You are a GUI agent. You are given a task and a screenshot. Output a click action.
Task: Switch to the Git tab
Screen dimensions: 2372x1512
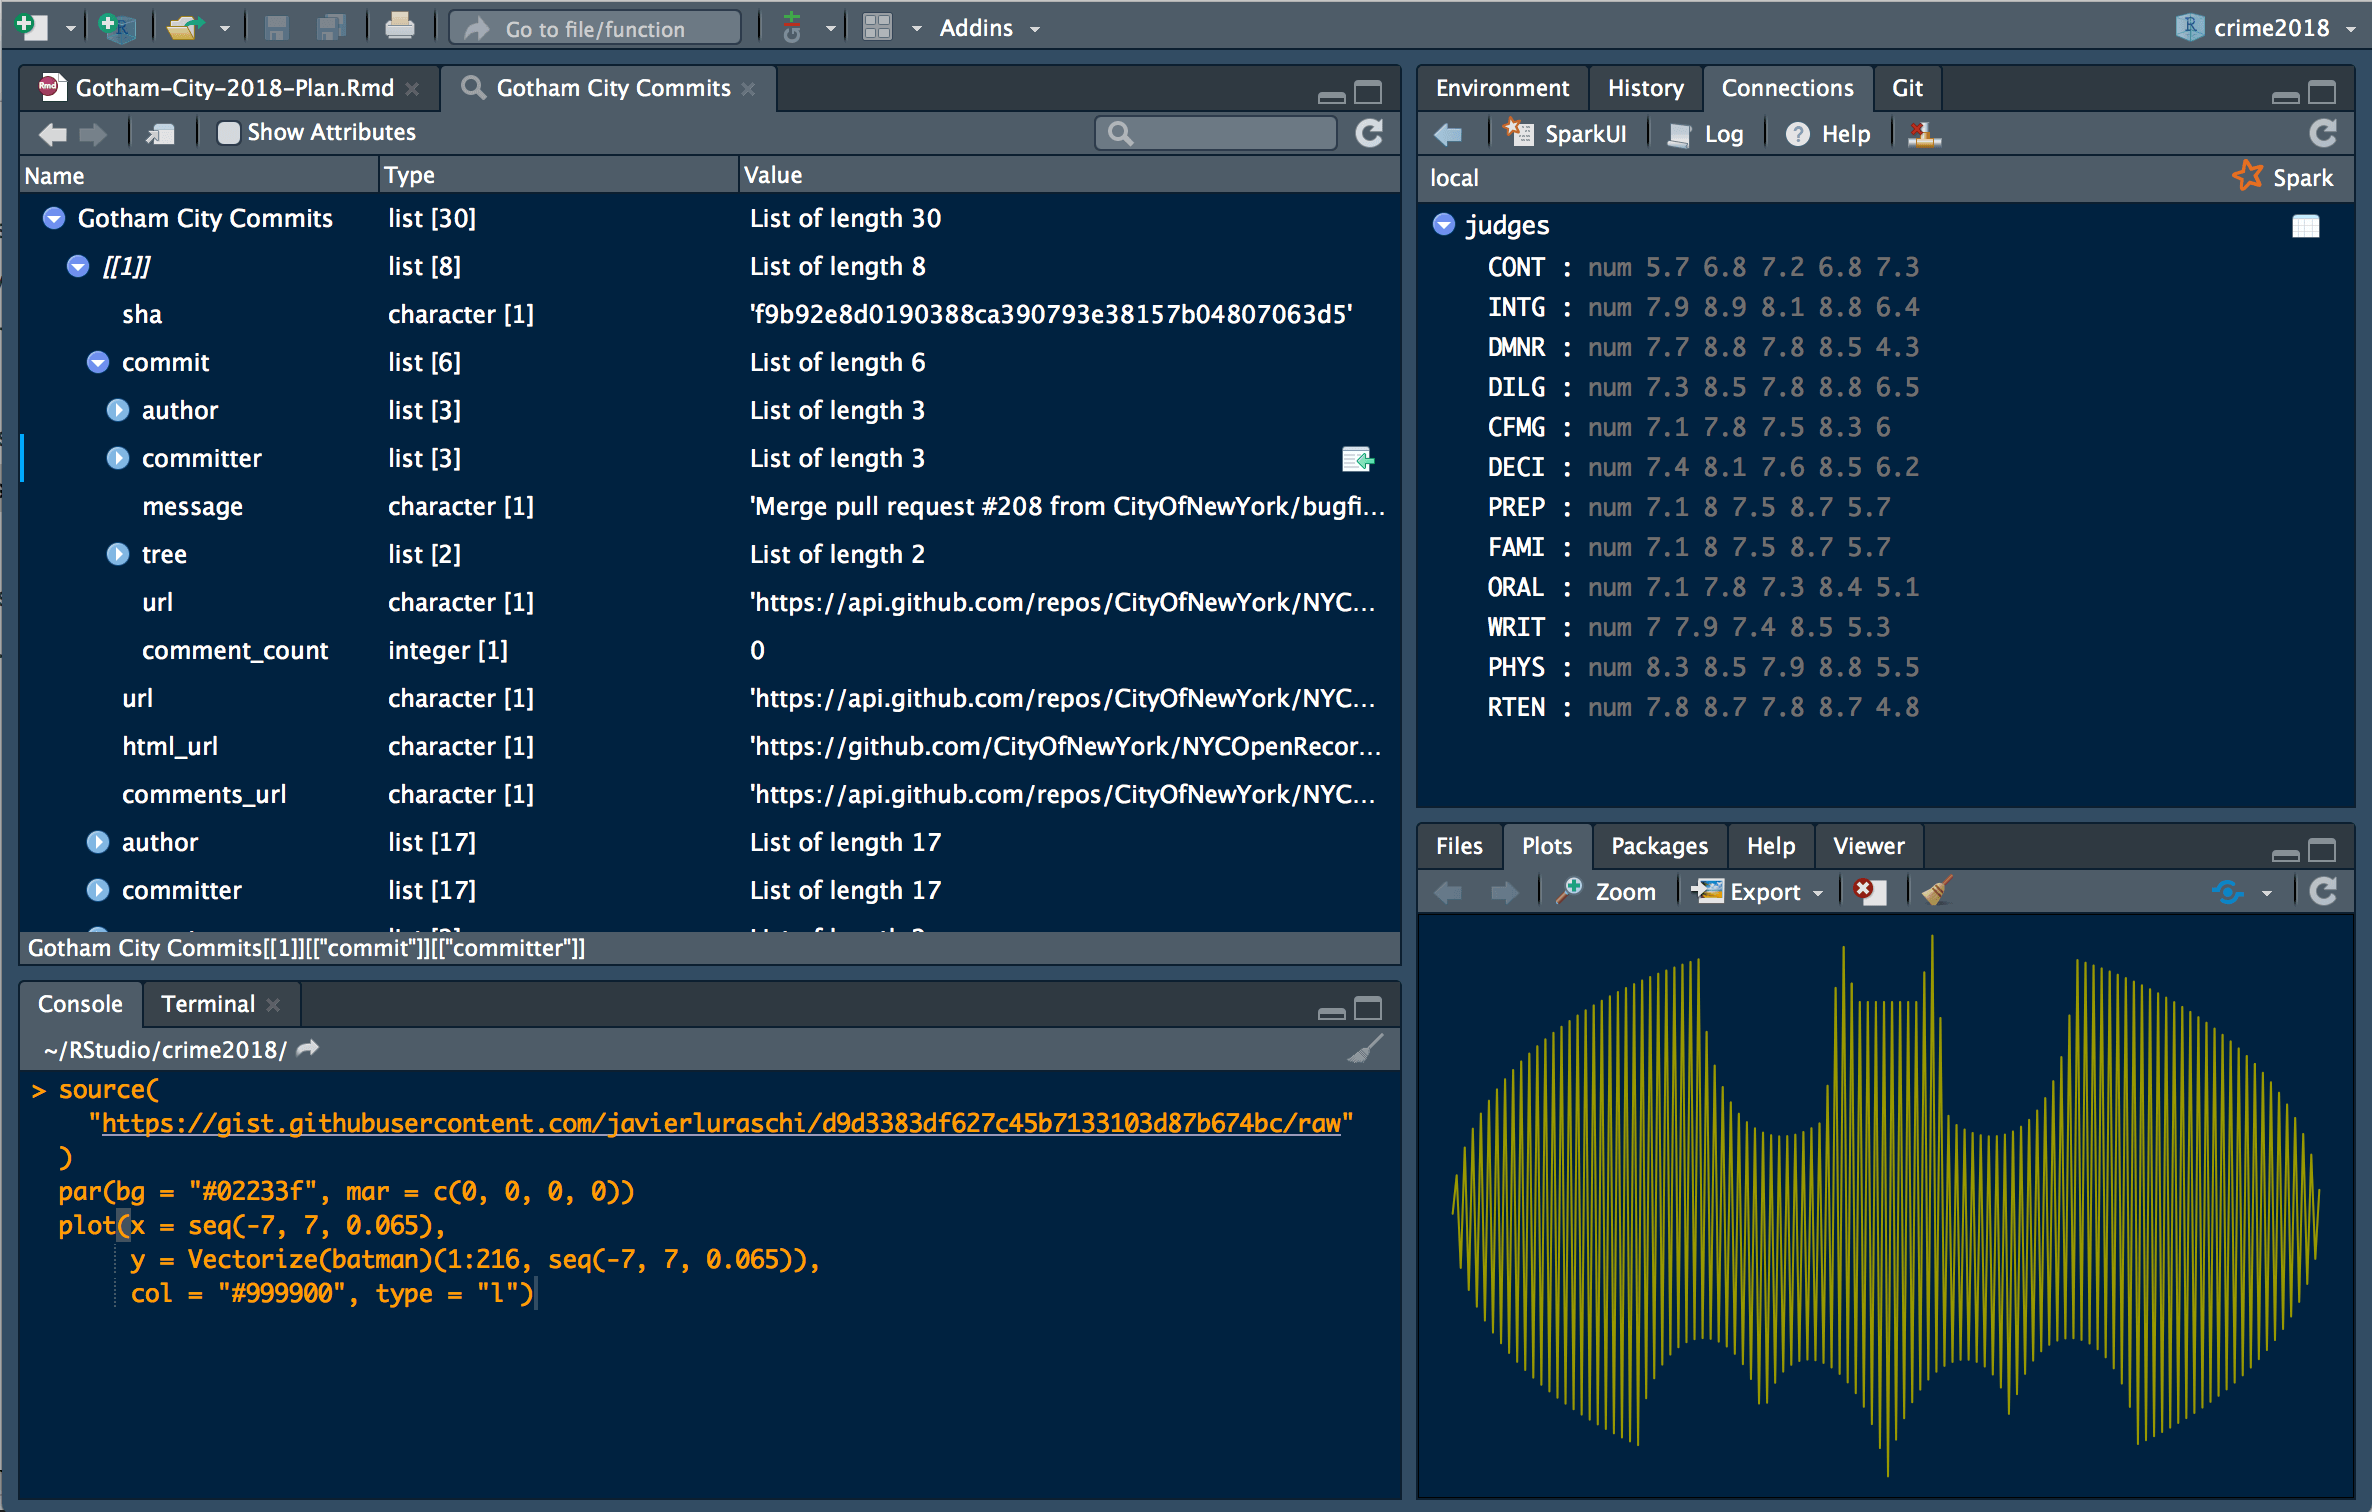[x=1906, y=88]
